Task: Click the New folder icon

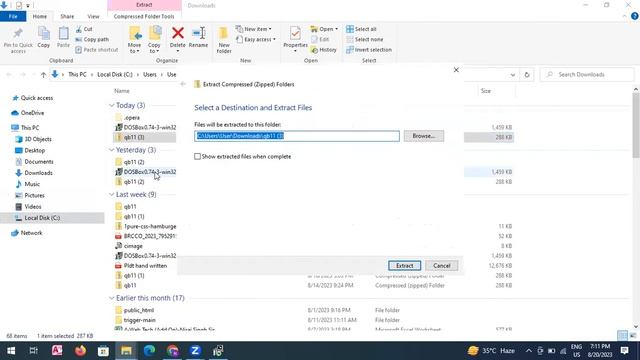Action: click(224, 33)
